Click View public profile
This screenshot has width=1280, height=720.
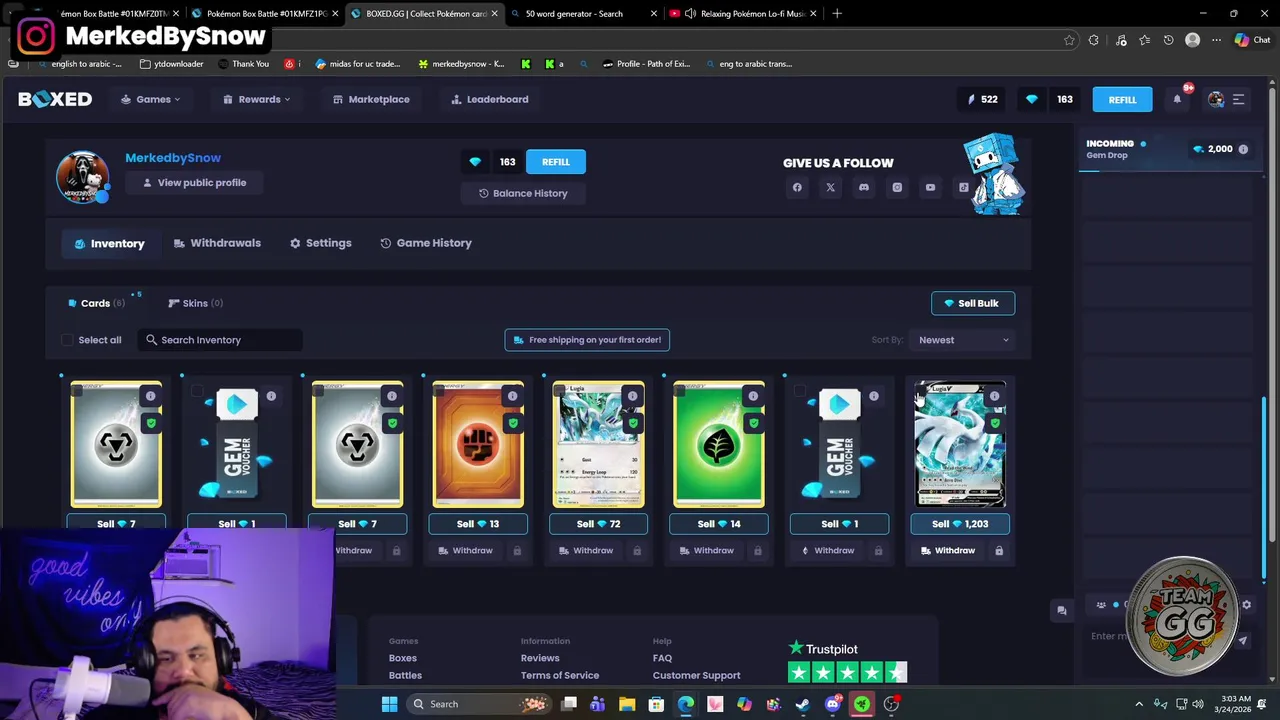point(194,183)
